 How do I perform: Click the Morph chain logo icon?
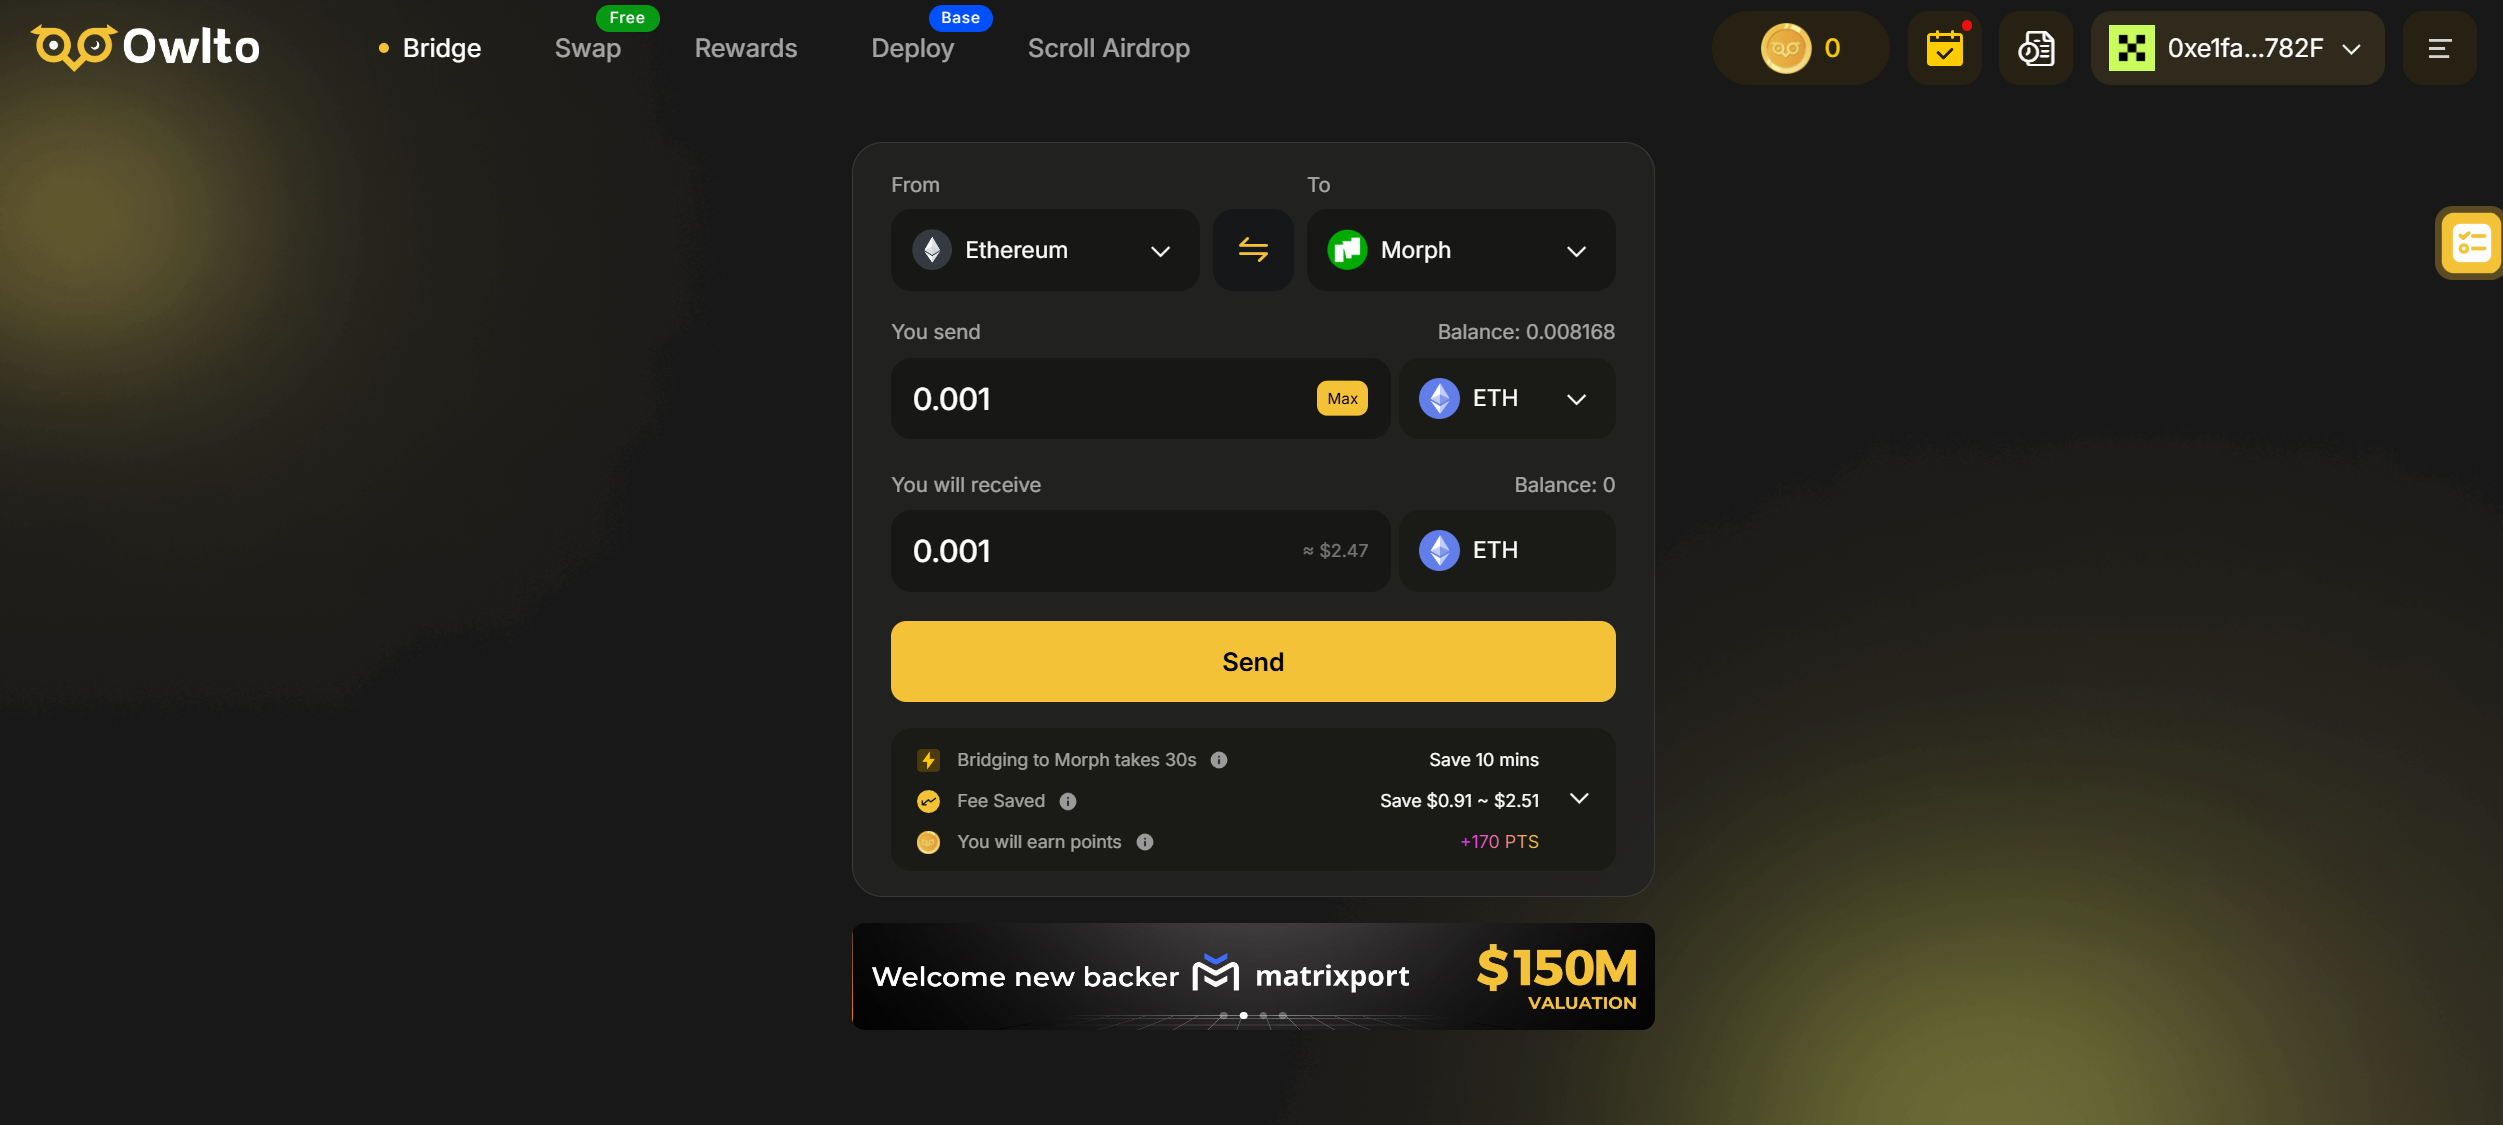tap(1347, 249)
